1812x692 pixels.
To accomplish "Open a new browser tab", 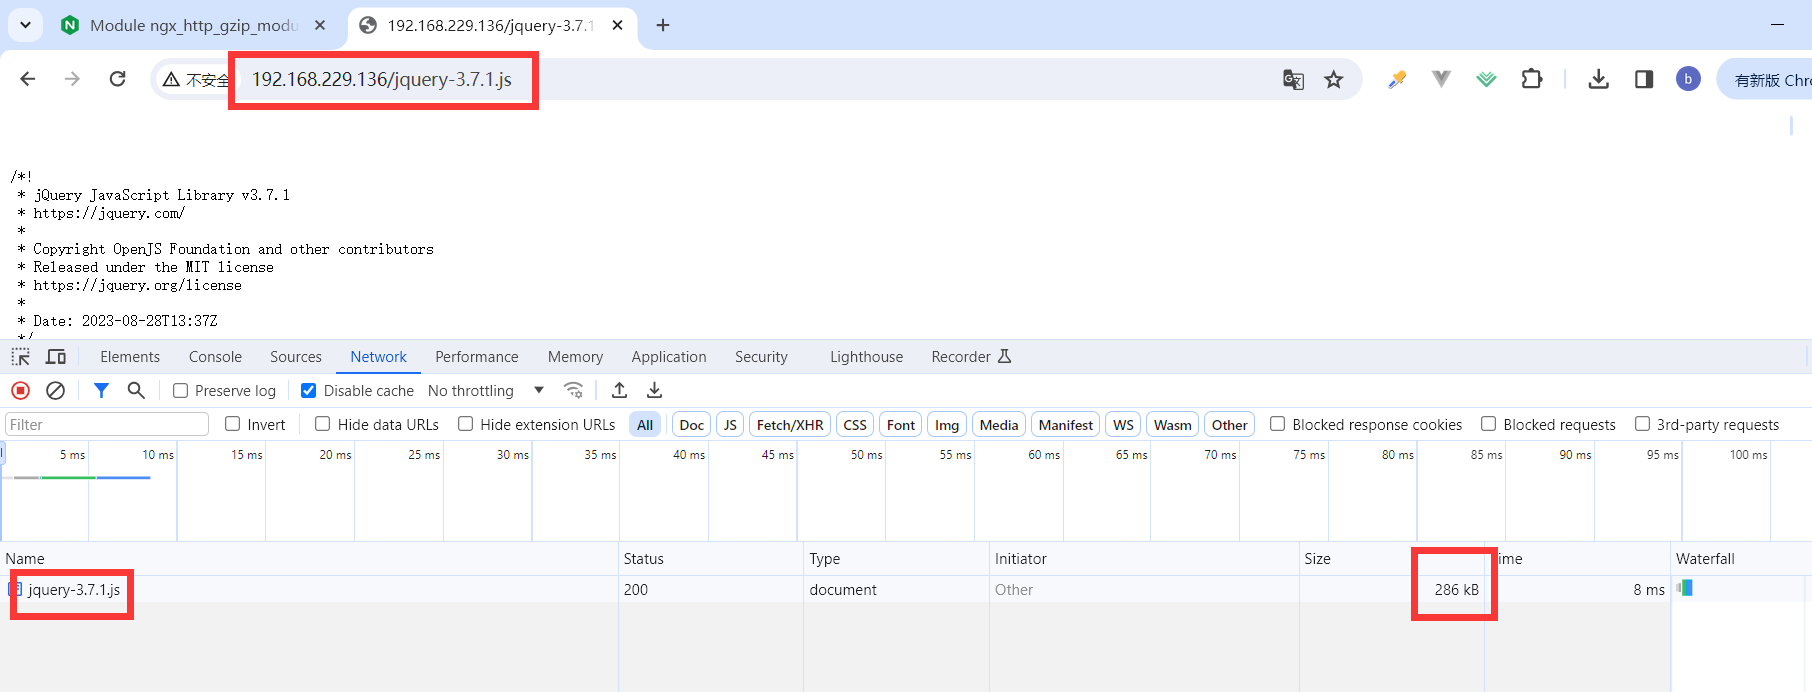I will tap(663, 25).
